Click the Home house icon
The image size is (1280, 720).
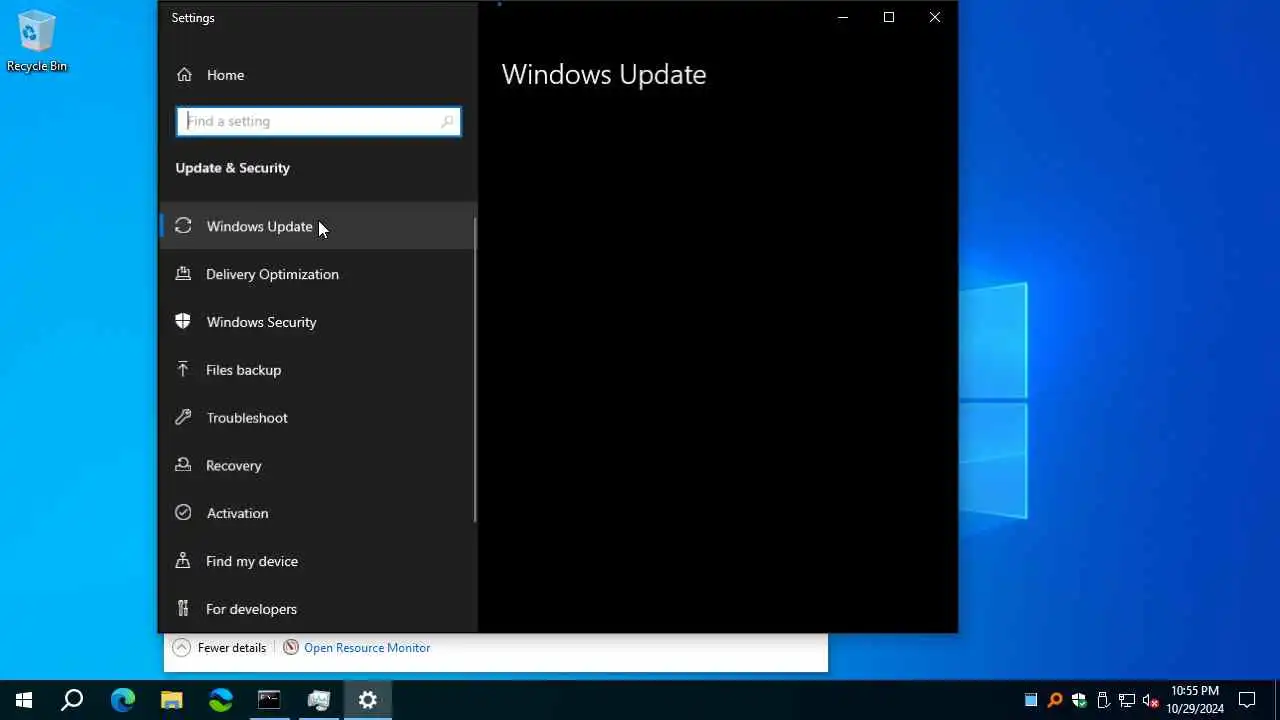tap(184, 75)
